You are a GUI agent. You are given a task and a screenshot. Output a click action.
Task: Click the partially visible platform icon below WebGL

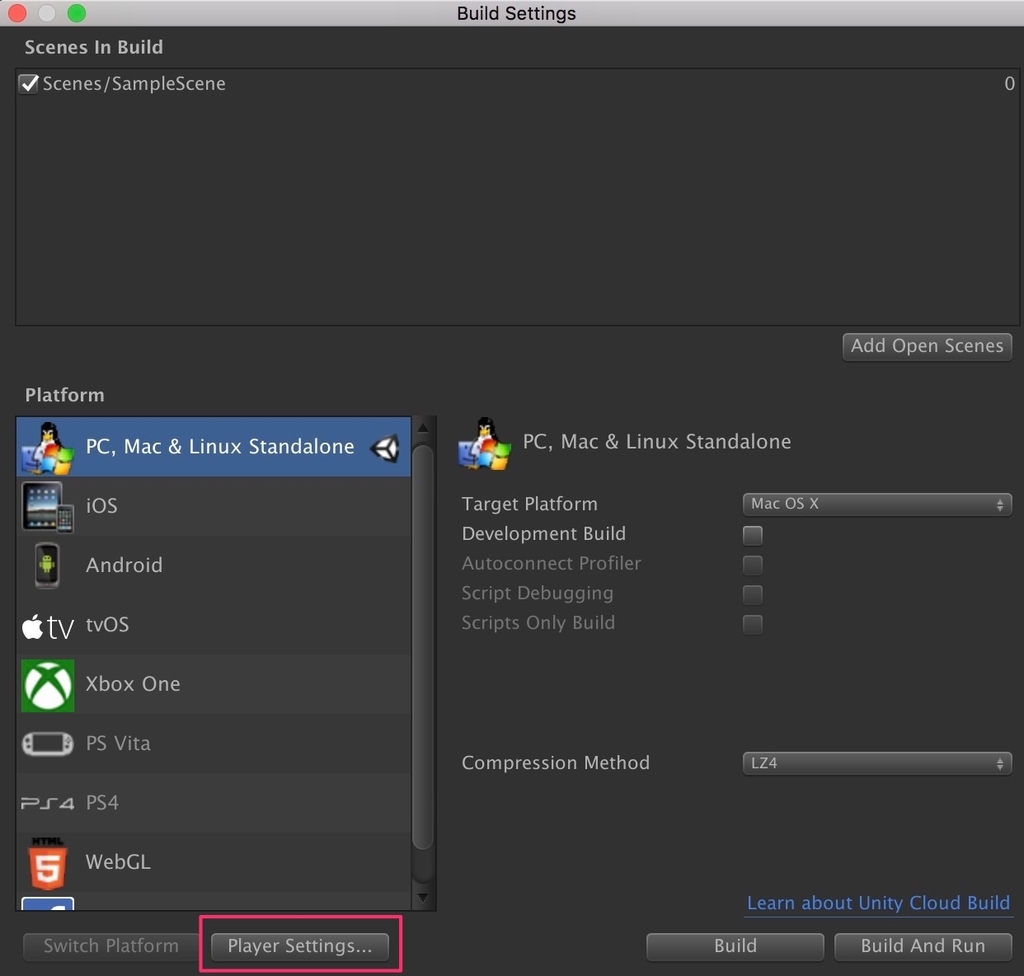[48, 903]
